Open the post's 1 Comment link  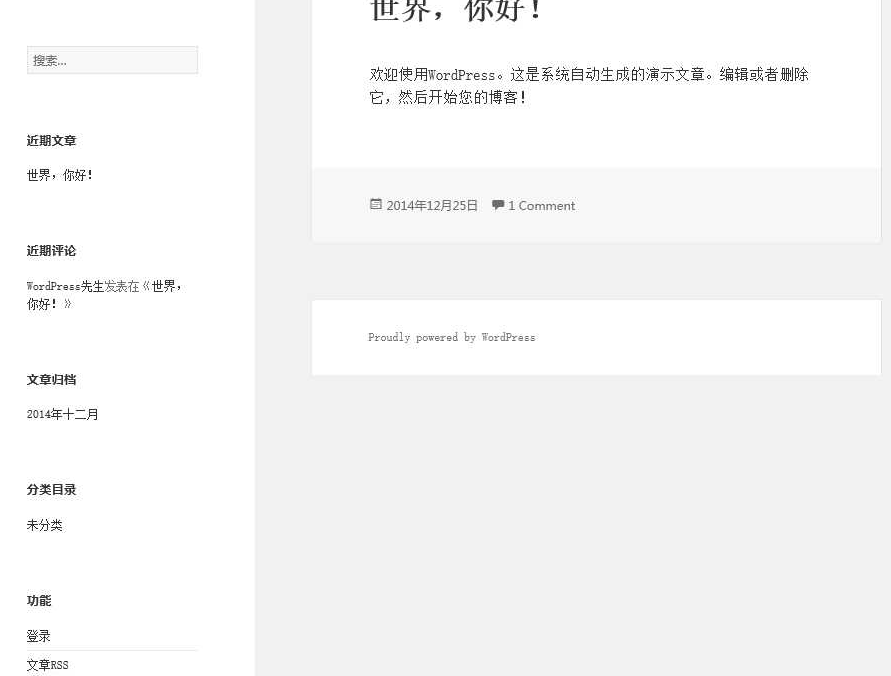pyautogui.click(x=541, y=205)
